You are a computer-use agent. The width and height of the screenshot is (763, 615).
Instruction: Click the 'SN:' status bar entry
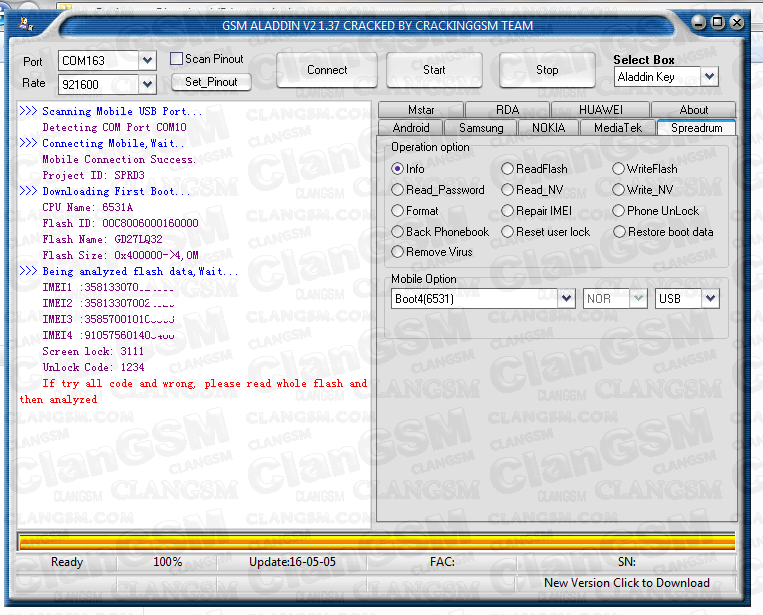pos(627,562)
